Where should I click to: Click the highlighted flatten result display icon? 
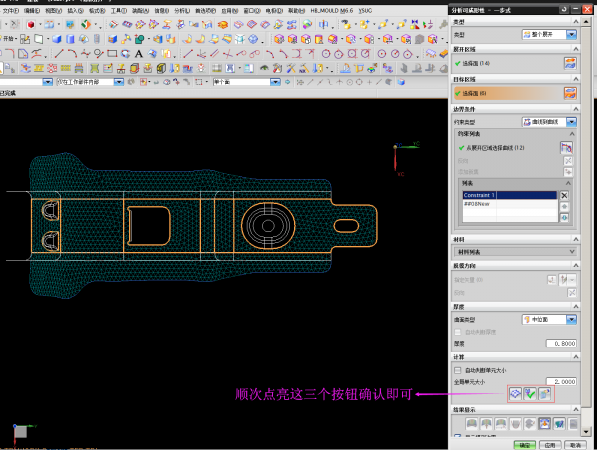(544, 423)
